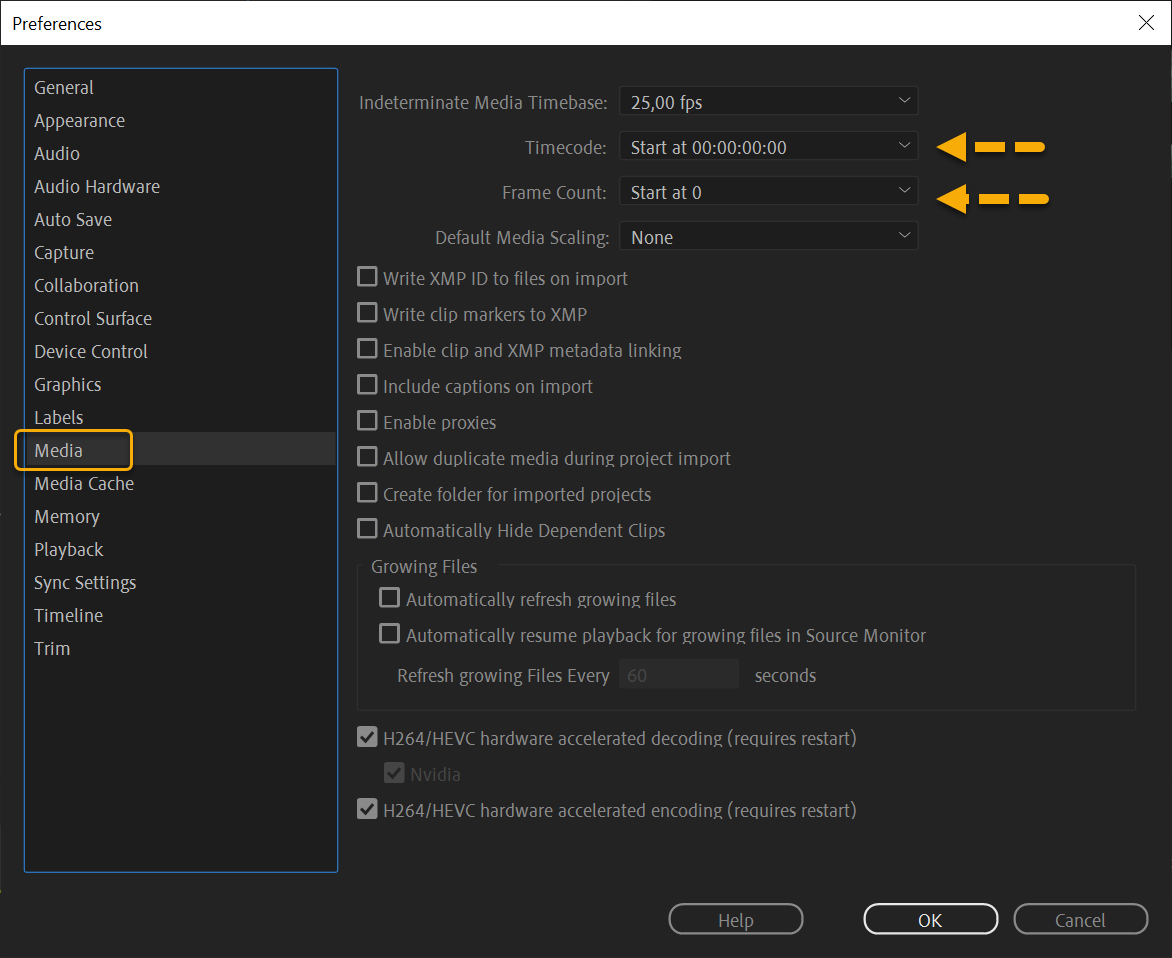Viewport: 1172px width, 958px height.
Task: Enable Automatically refresh growing files
Action: click(x=389, y=597)
